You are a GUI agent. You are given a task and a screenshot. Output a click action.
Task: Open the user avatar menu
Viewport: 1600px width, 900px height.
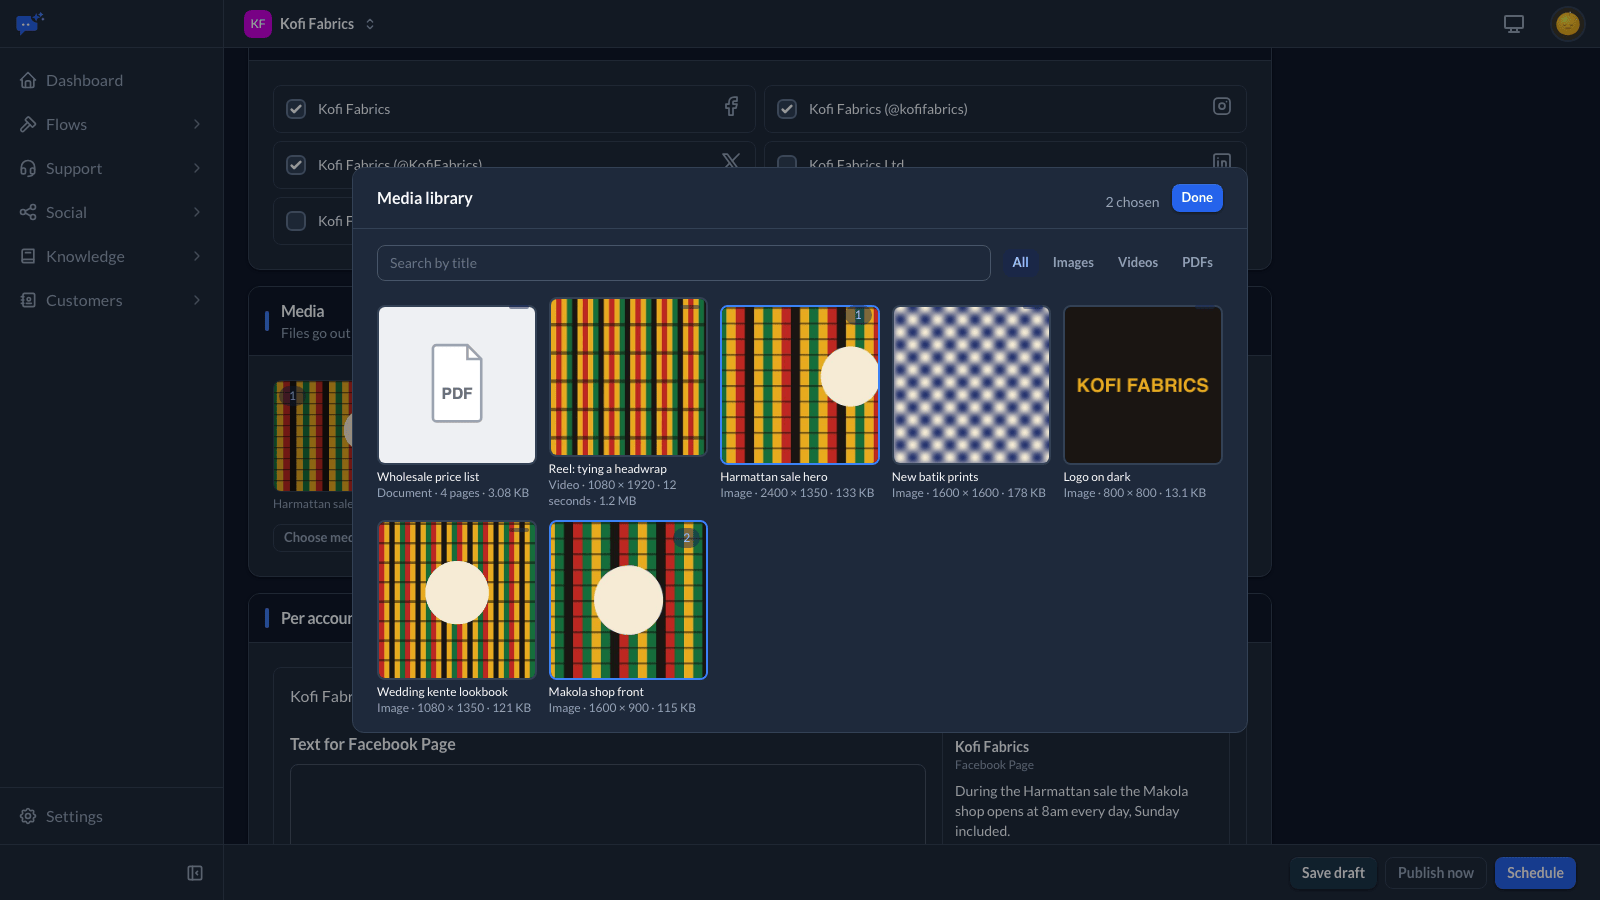pyautogui.click(x=1567, y=24)
